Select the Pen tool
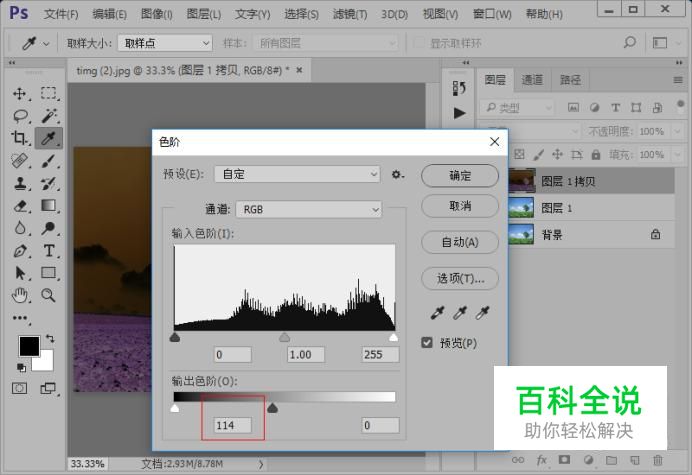The image size is (692, 475). [x=19, y=251]
